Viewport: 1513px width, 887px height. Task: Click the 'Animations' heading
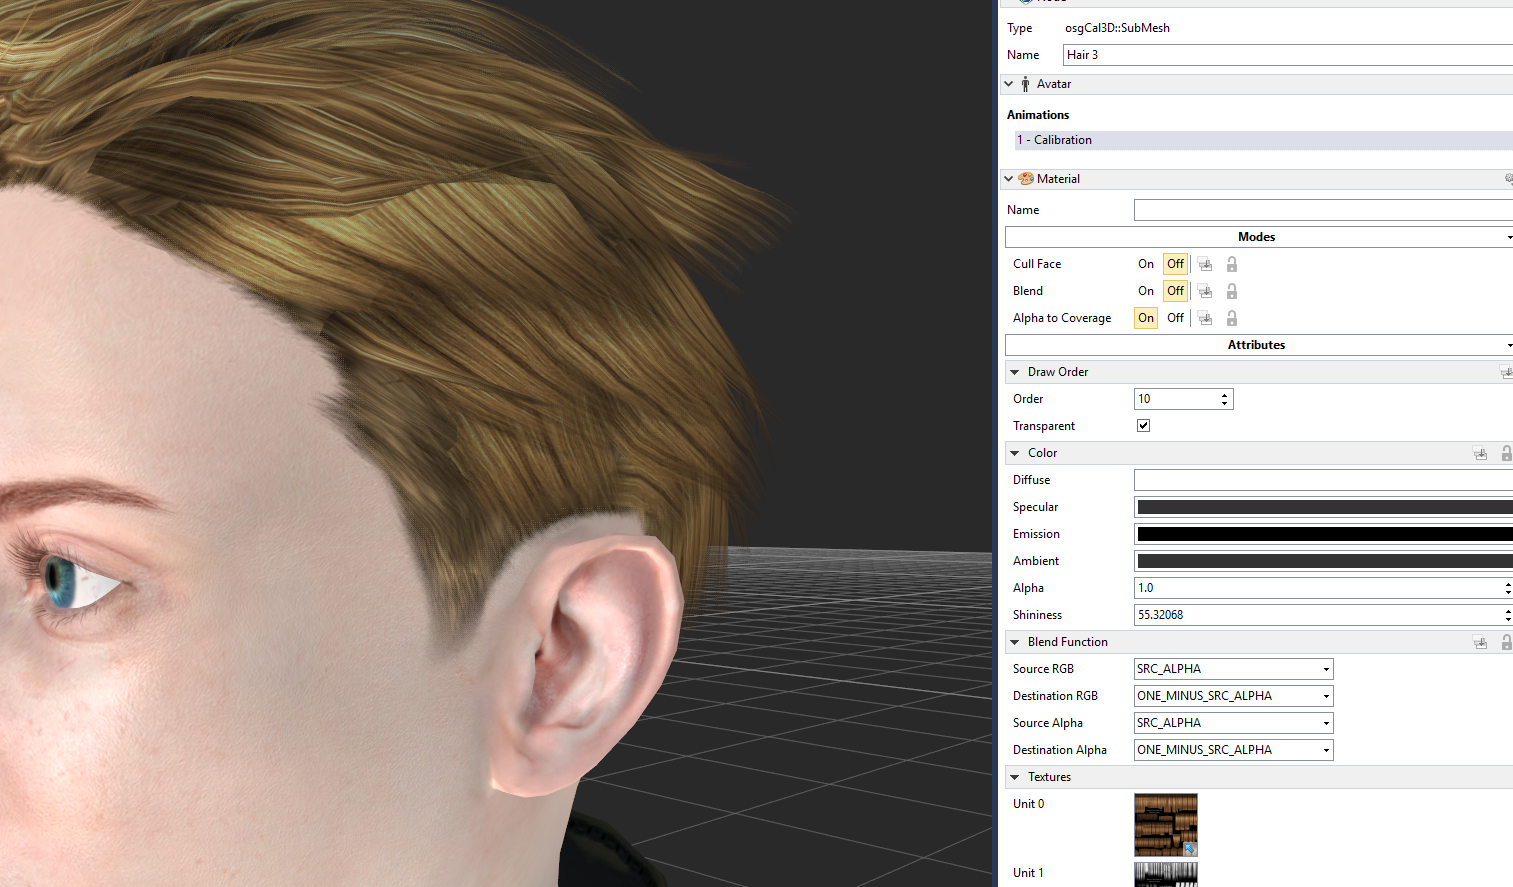(x=1038, y=115)
